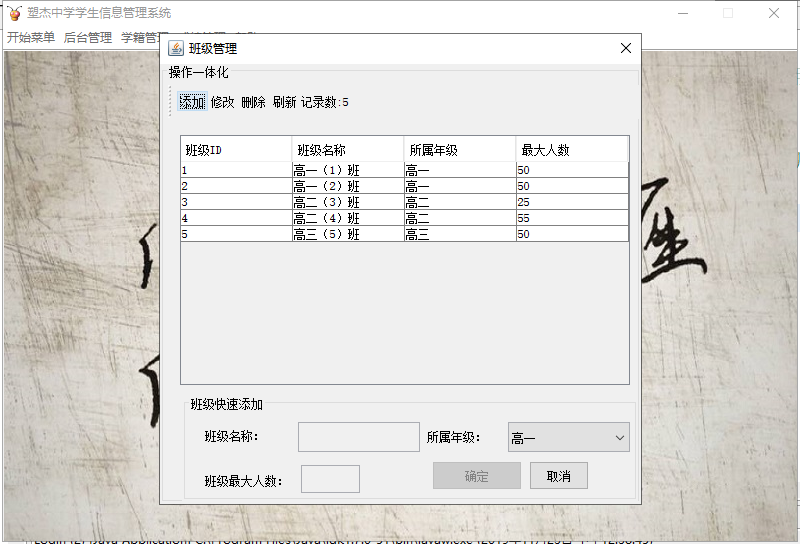
Task: Click the bee app icon in main window title
Action: click(15, 13)
